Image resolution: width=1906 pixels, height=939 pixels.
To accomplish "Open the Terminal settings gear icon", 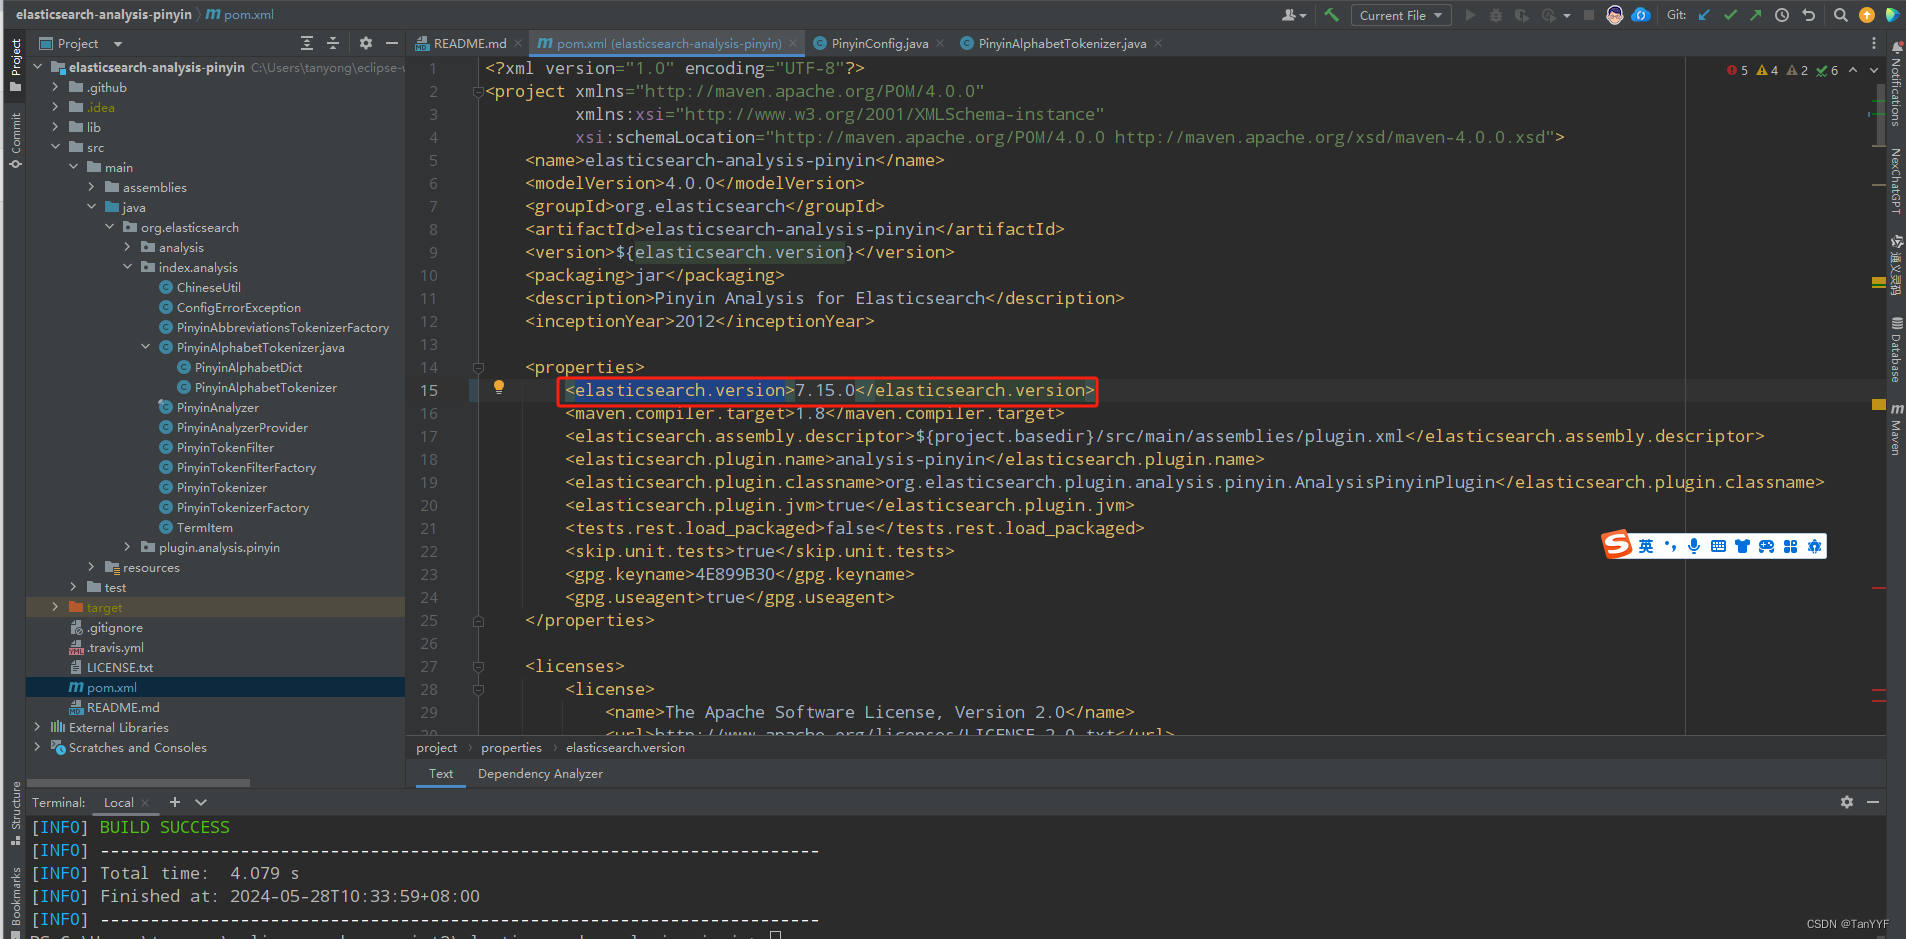I will (1847, 802).
